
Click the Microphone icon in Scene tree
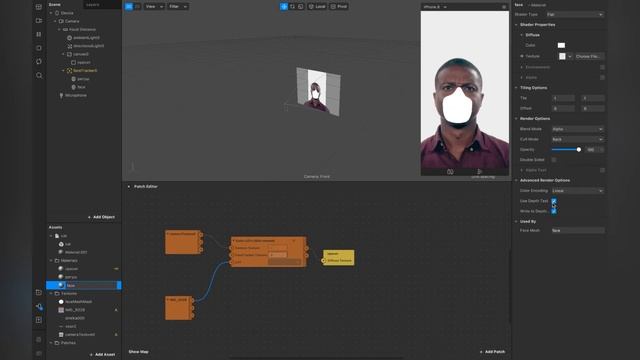pyautogui.click(x=61, y=96)
